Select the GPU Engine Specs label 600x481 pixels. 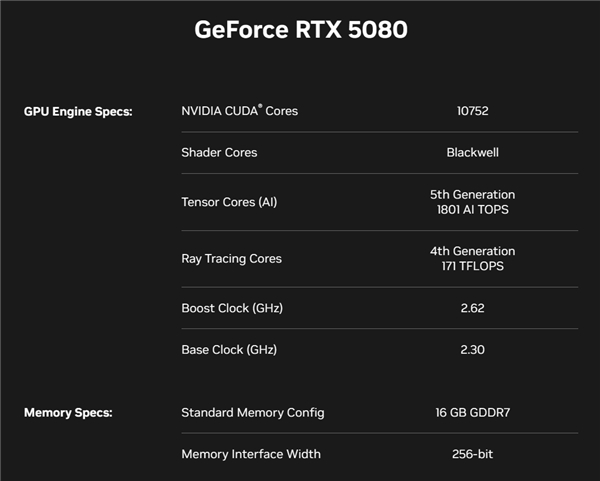(x=78, y=111)
